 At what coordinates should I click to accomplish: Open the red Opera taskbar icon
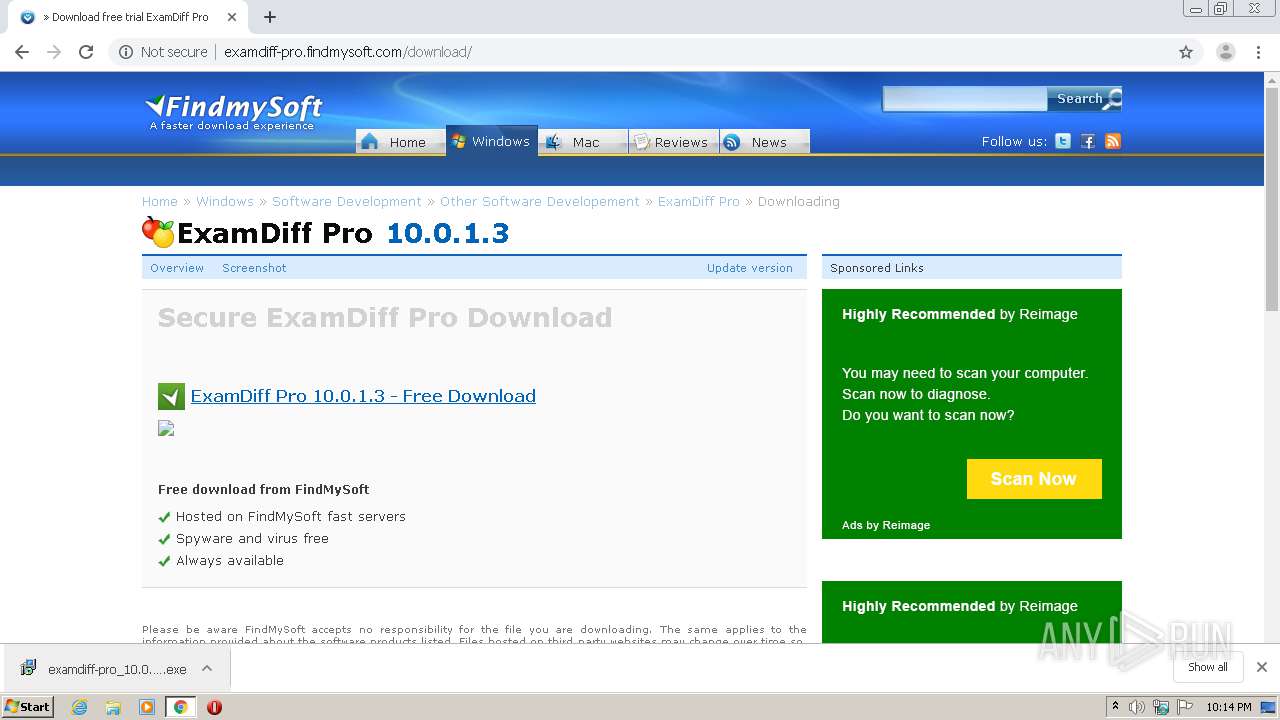coord(214,707)
